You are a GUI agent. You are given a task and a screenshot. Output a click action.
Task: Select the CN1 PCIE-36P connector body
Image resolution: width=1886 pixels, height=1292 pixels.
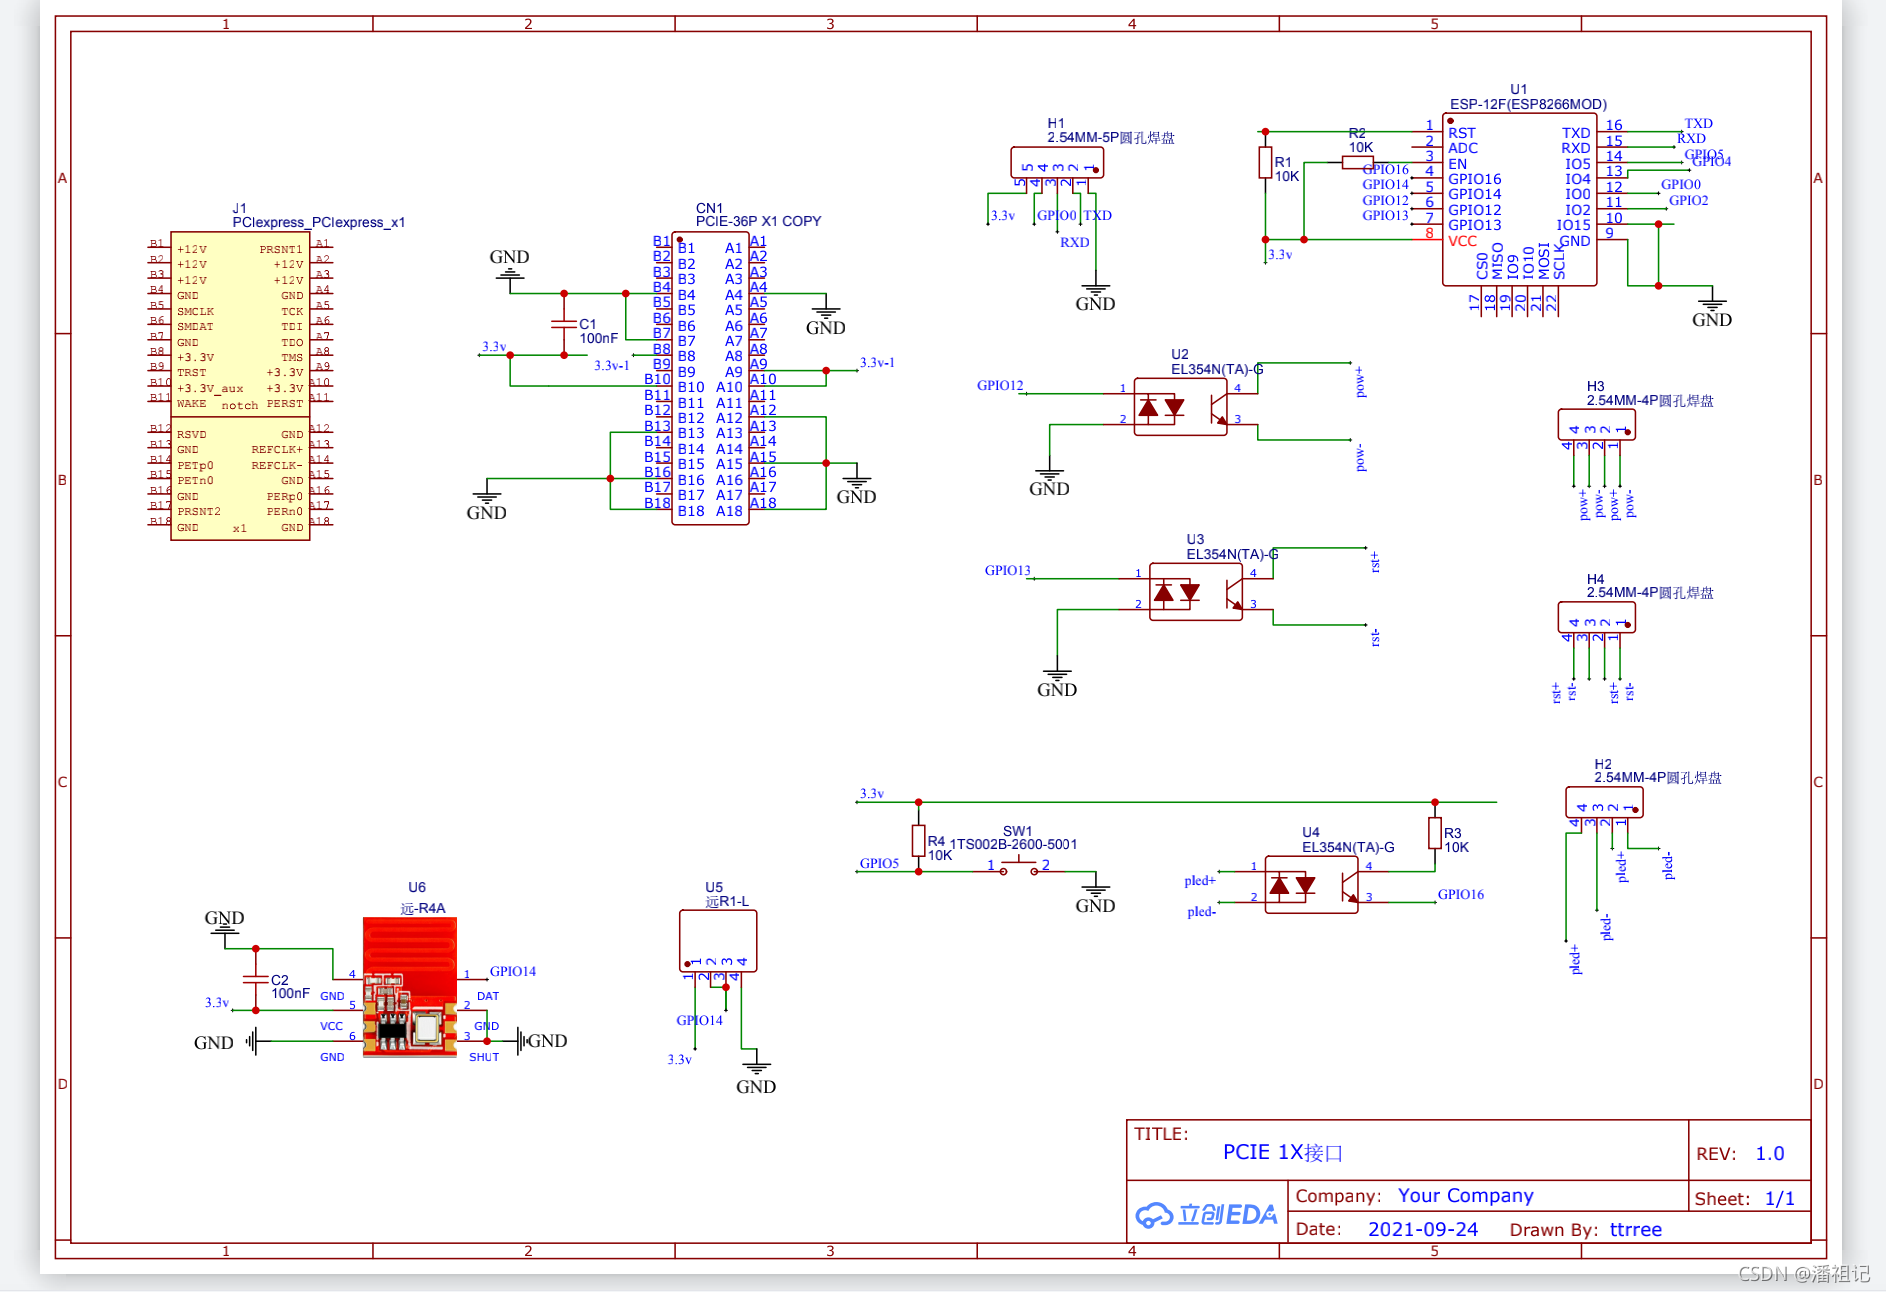point(710,378)
